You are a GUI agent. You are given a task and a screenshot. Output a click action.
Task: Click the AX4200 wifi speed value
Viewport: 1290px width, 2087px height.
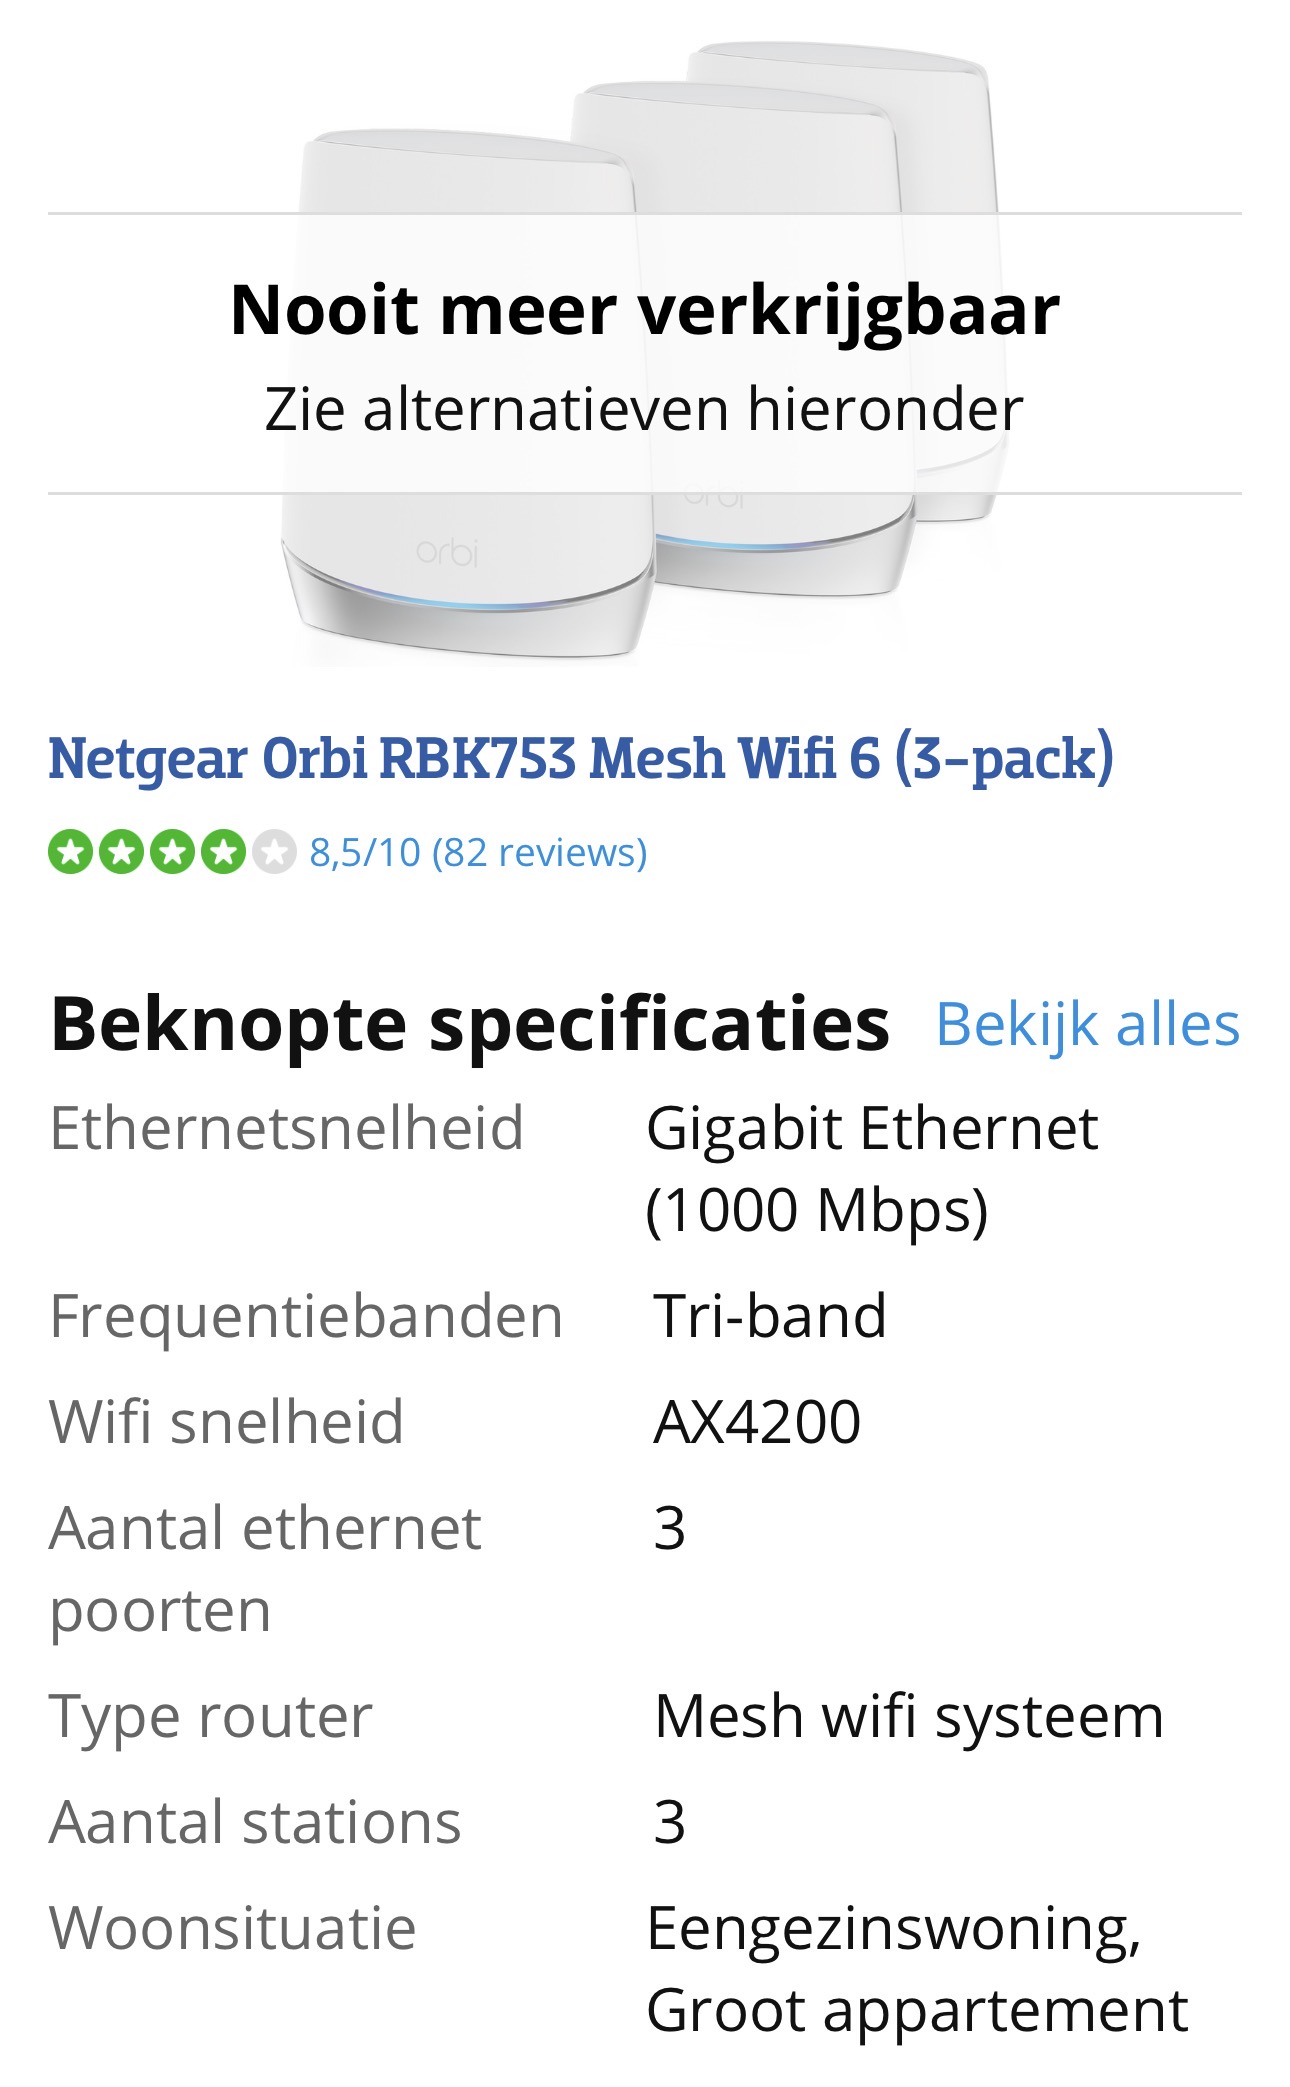757,1422
